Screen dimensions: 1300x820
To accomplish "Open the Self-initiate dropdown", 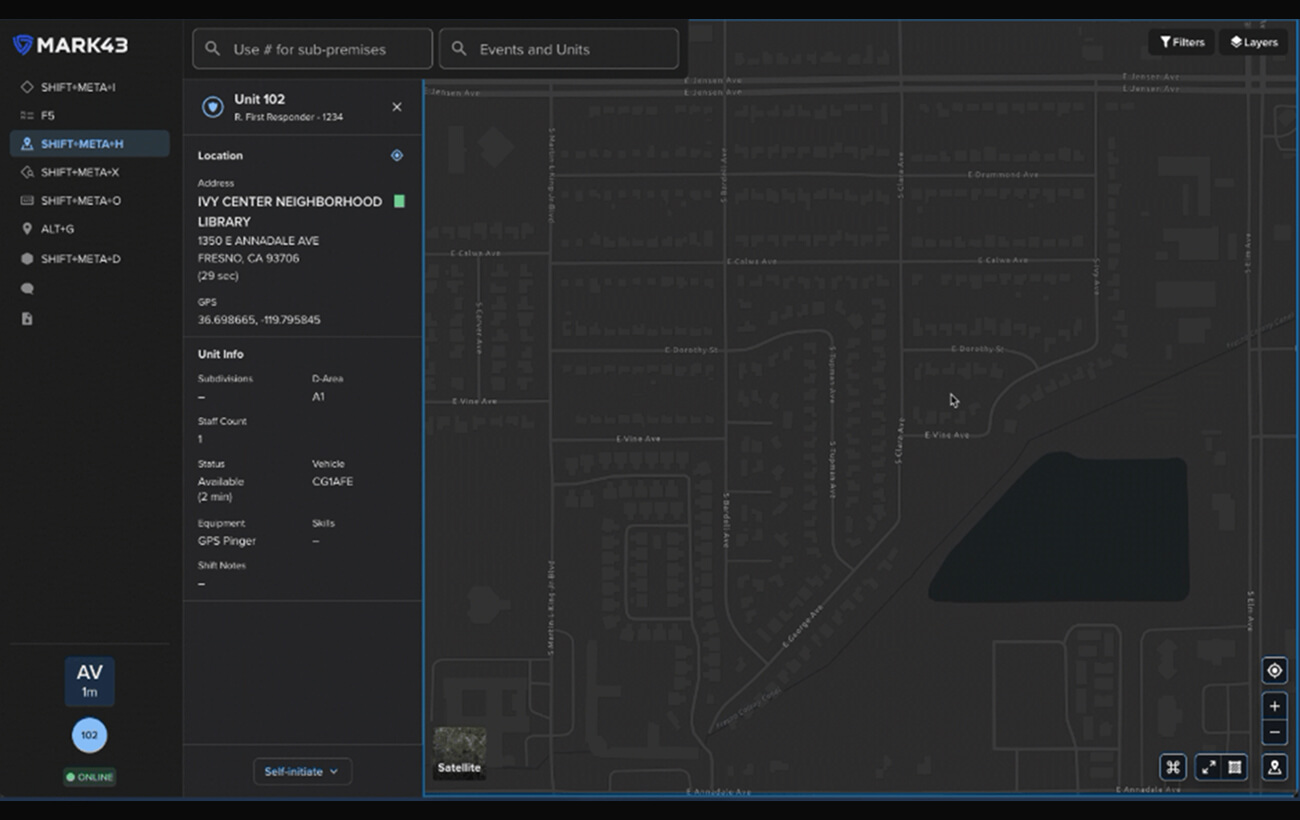I will tap(301, 772).
